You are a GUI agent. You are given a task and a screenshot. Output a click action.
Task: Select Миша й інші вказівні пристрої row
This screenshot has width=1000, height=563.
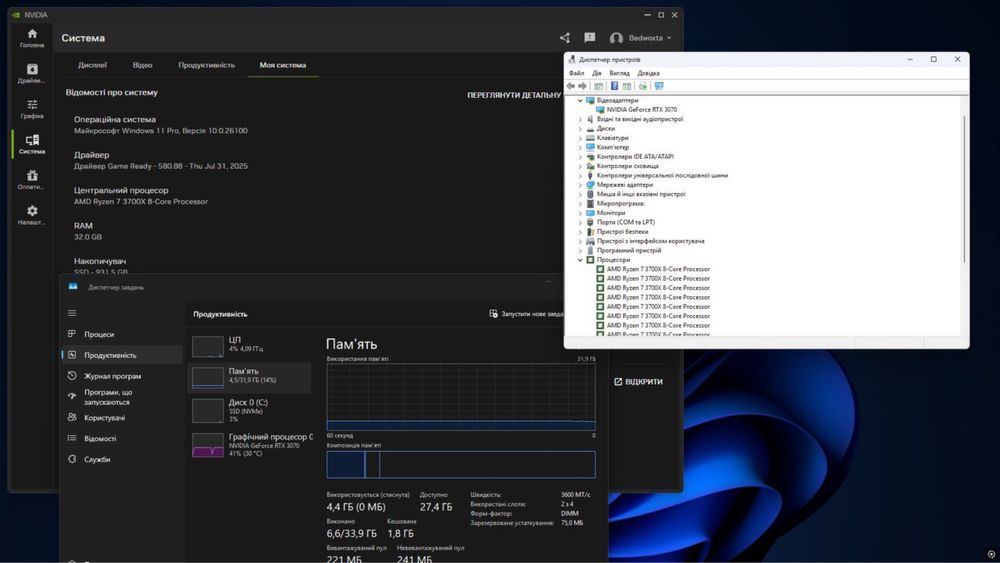[x=641, y=194]
